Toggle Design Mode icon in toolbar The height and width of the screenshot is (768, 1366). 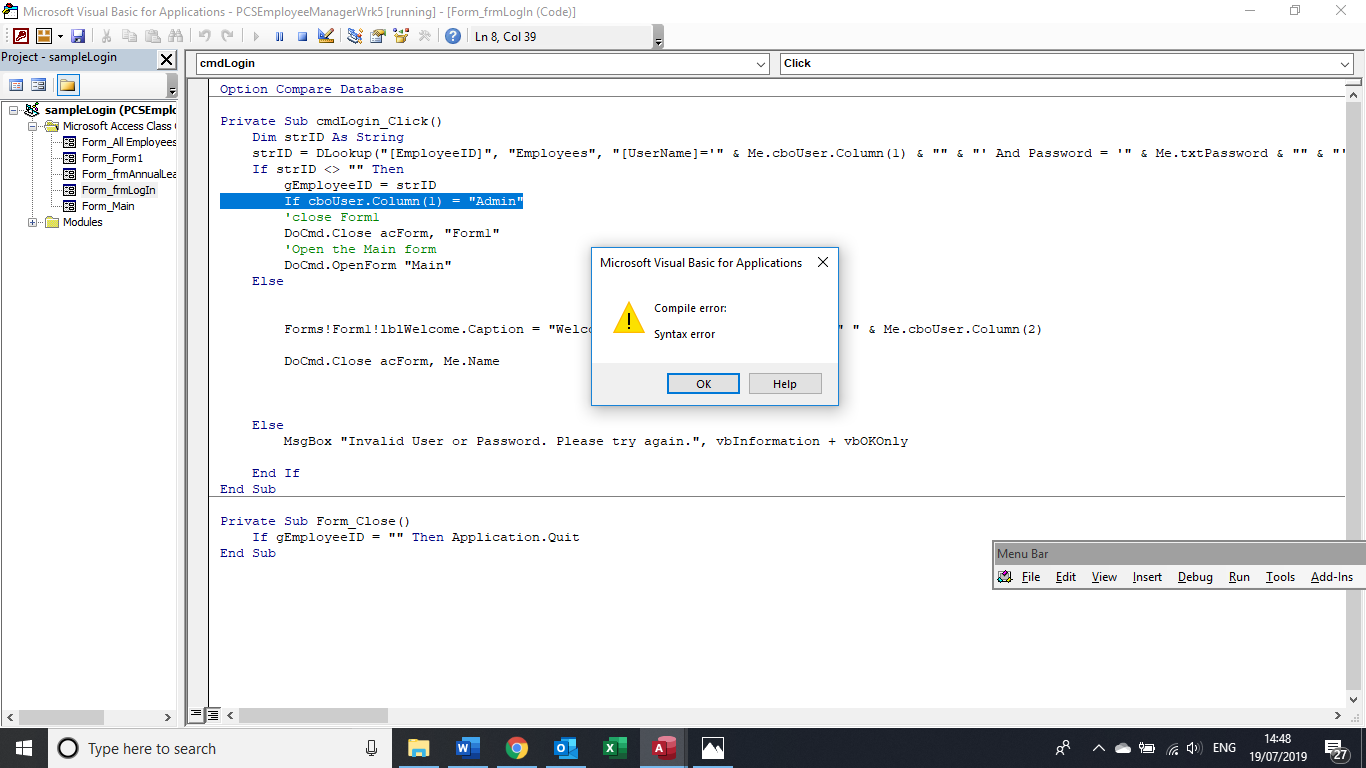[x=326, y=36]
